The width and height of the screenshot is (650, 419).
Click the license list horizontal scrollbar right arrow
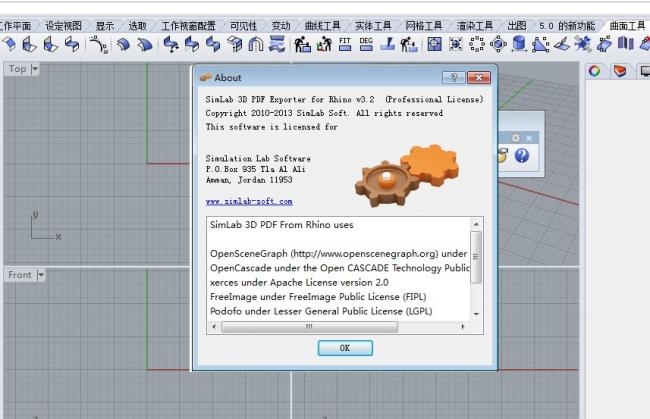pyautogui.click(x=464, y=326)
